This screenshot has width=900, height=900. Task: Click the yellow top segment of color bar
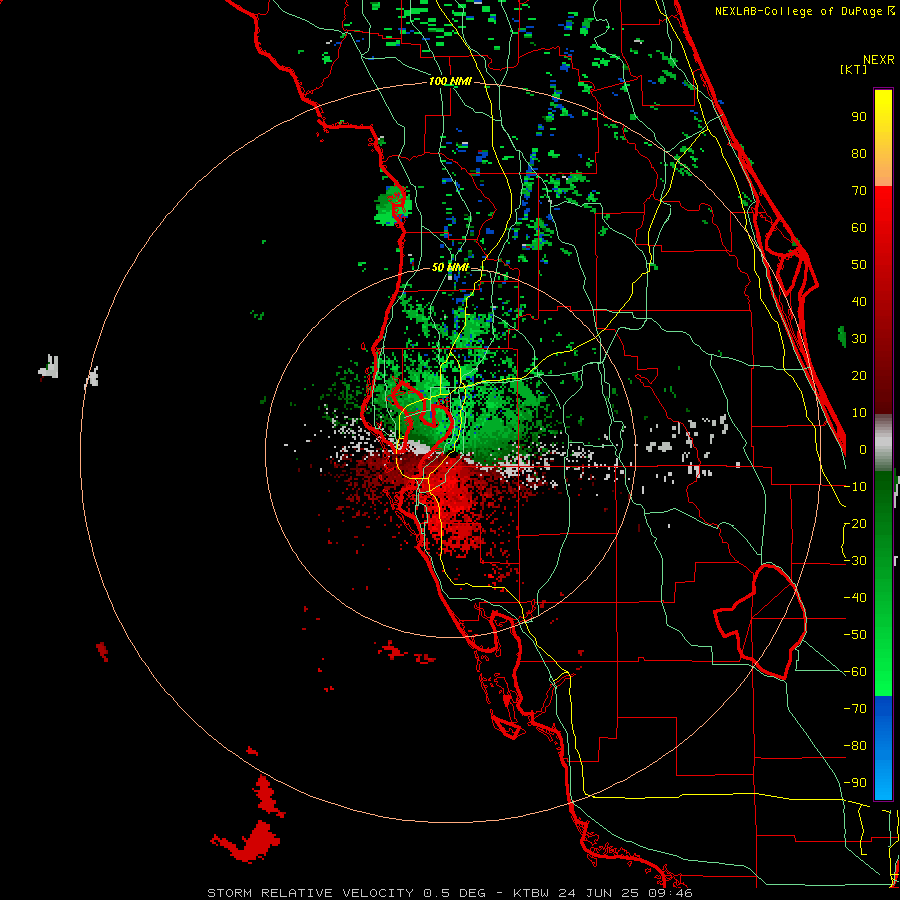click(883, 138)
